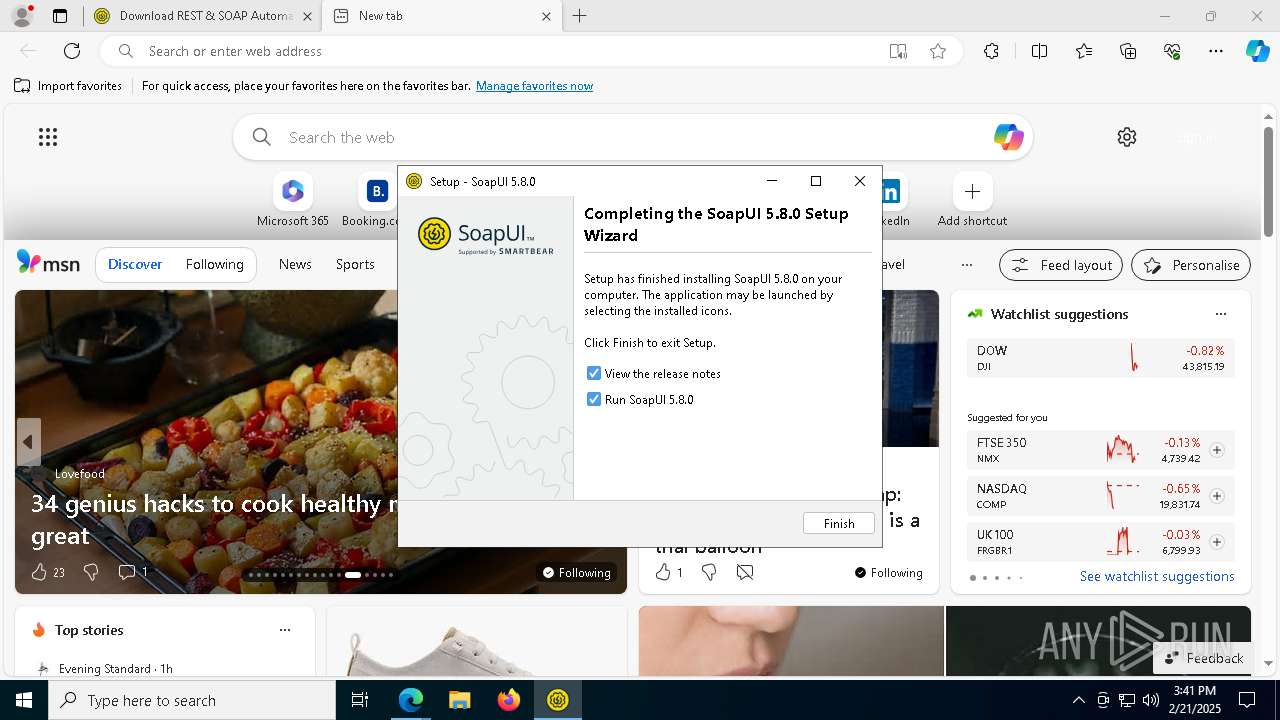Refresh the current page
1280x720 pixels.
click(72, 51)
